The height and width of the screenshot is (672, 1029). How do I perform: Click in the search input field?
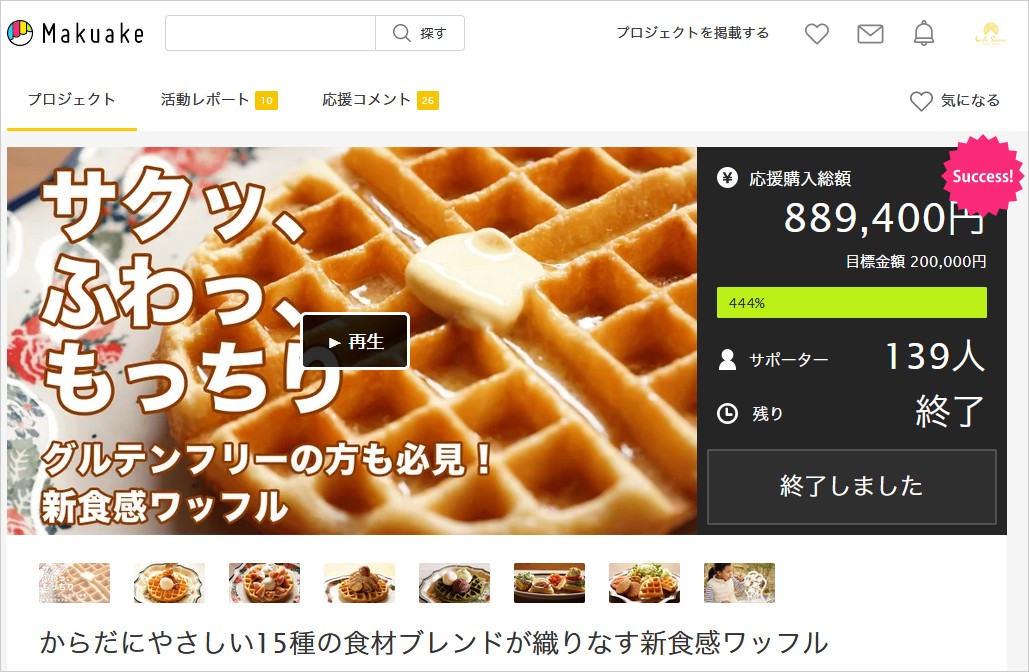270,33
